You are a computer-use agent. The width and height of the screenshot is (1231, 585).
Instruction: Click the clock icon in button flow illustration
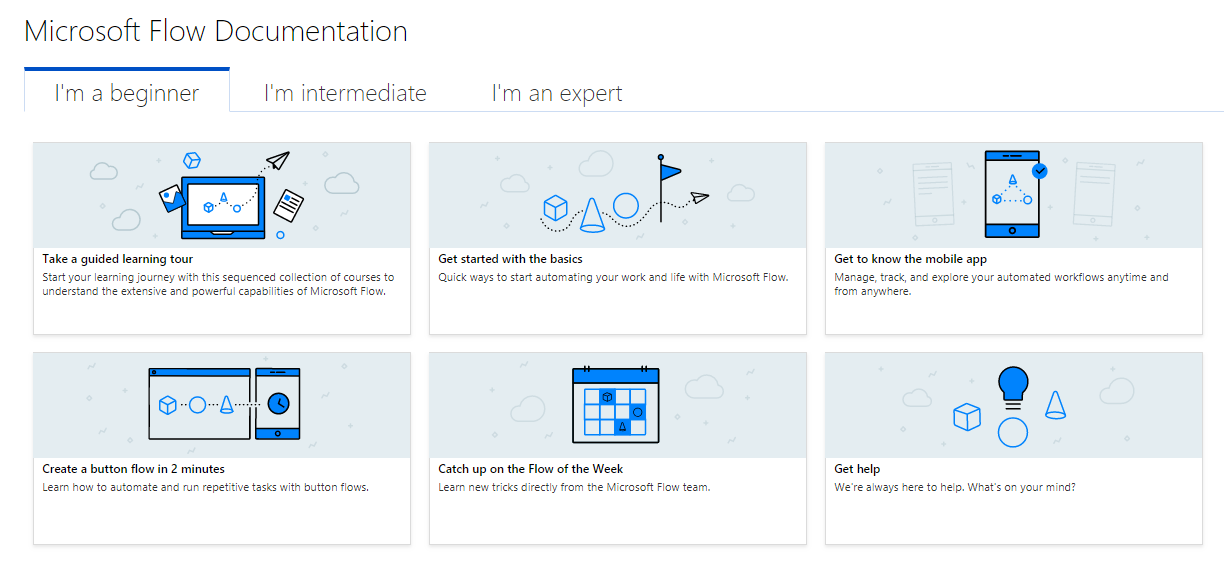click(278, 403)
